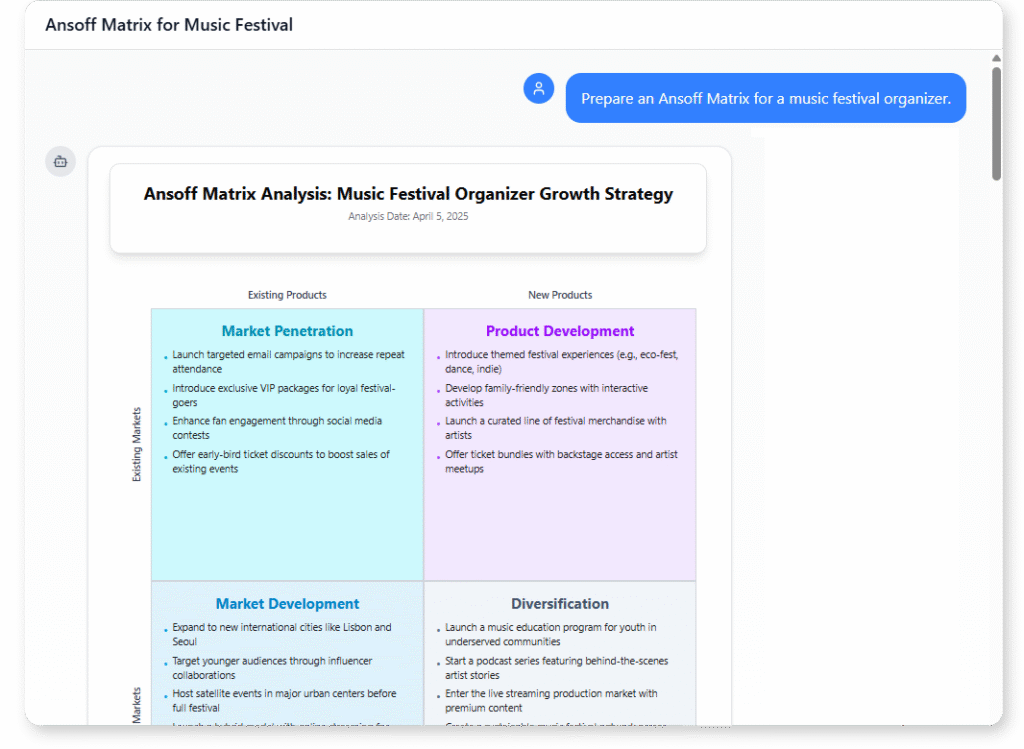Click the window title "Ansoff Matrix for Music Festival"
Screen dimensions: 1024x749
click(x=168, y=24)
